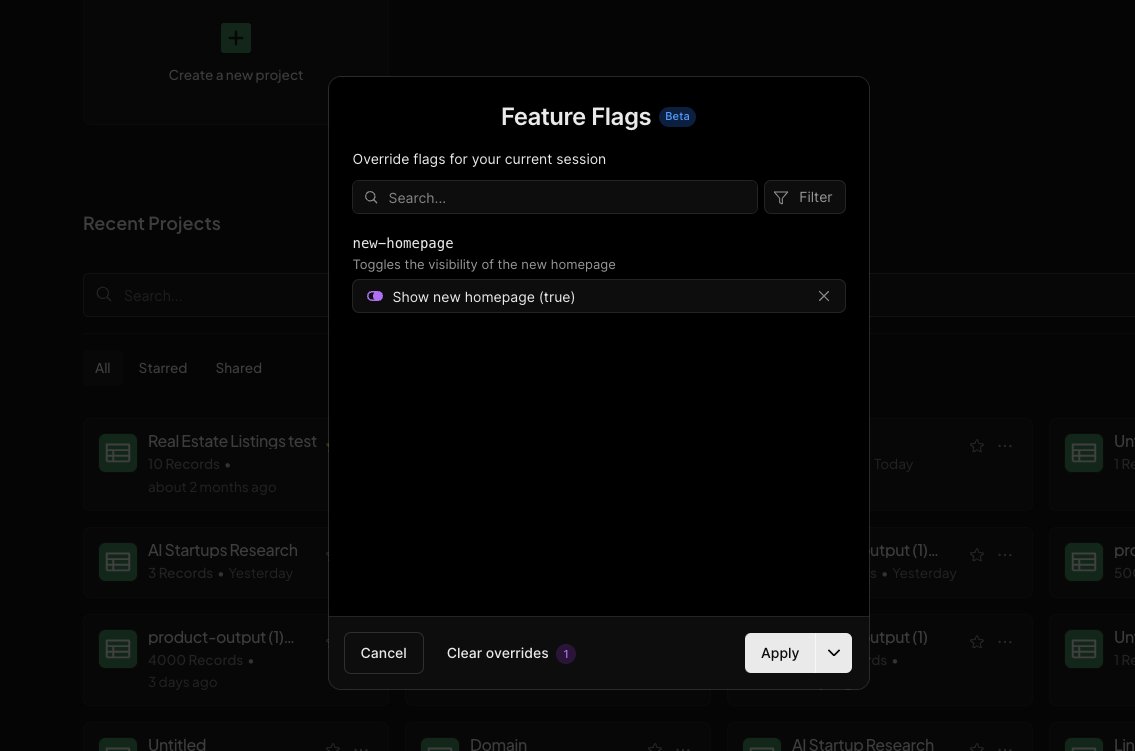Open the Domain project at bottom
This screenshot has width=1135, height=751.
[x=499, y=744]
